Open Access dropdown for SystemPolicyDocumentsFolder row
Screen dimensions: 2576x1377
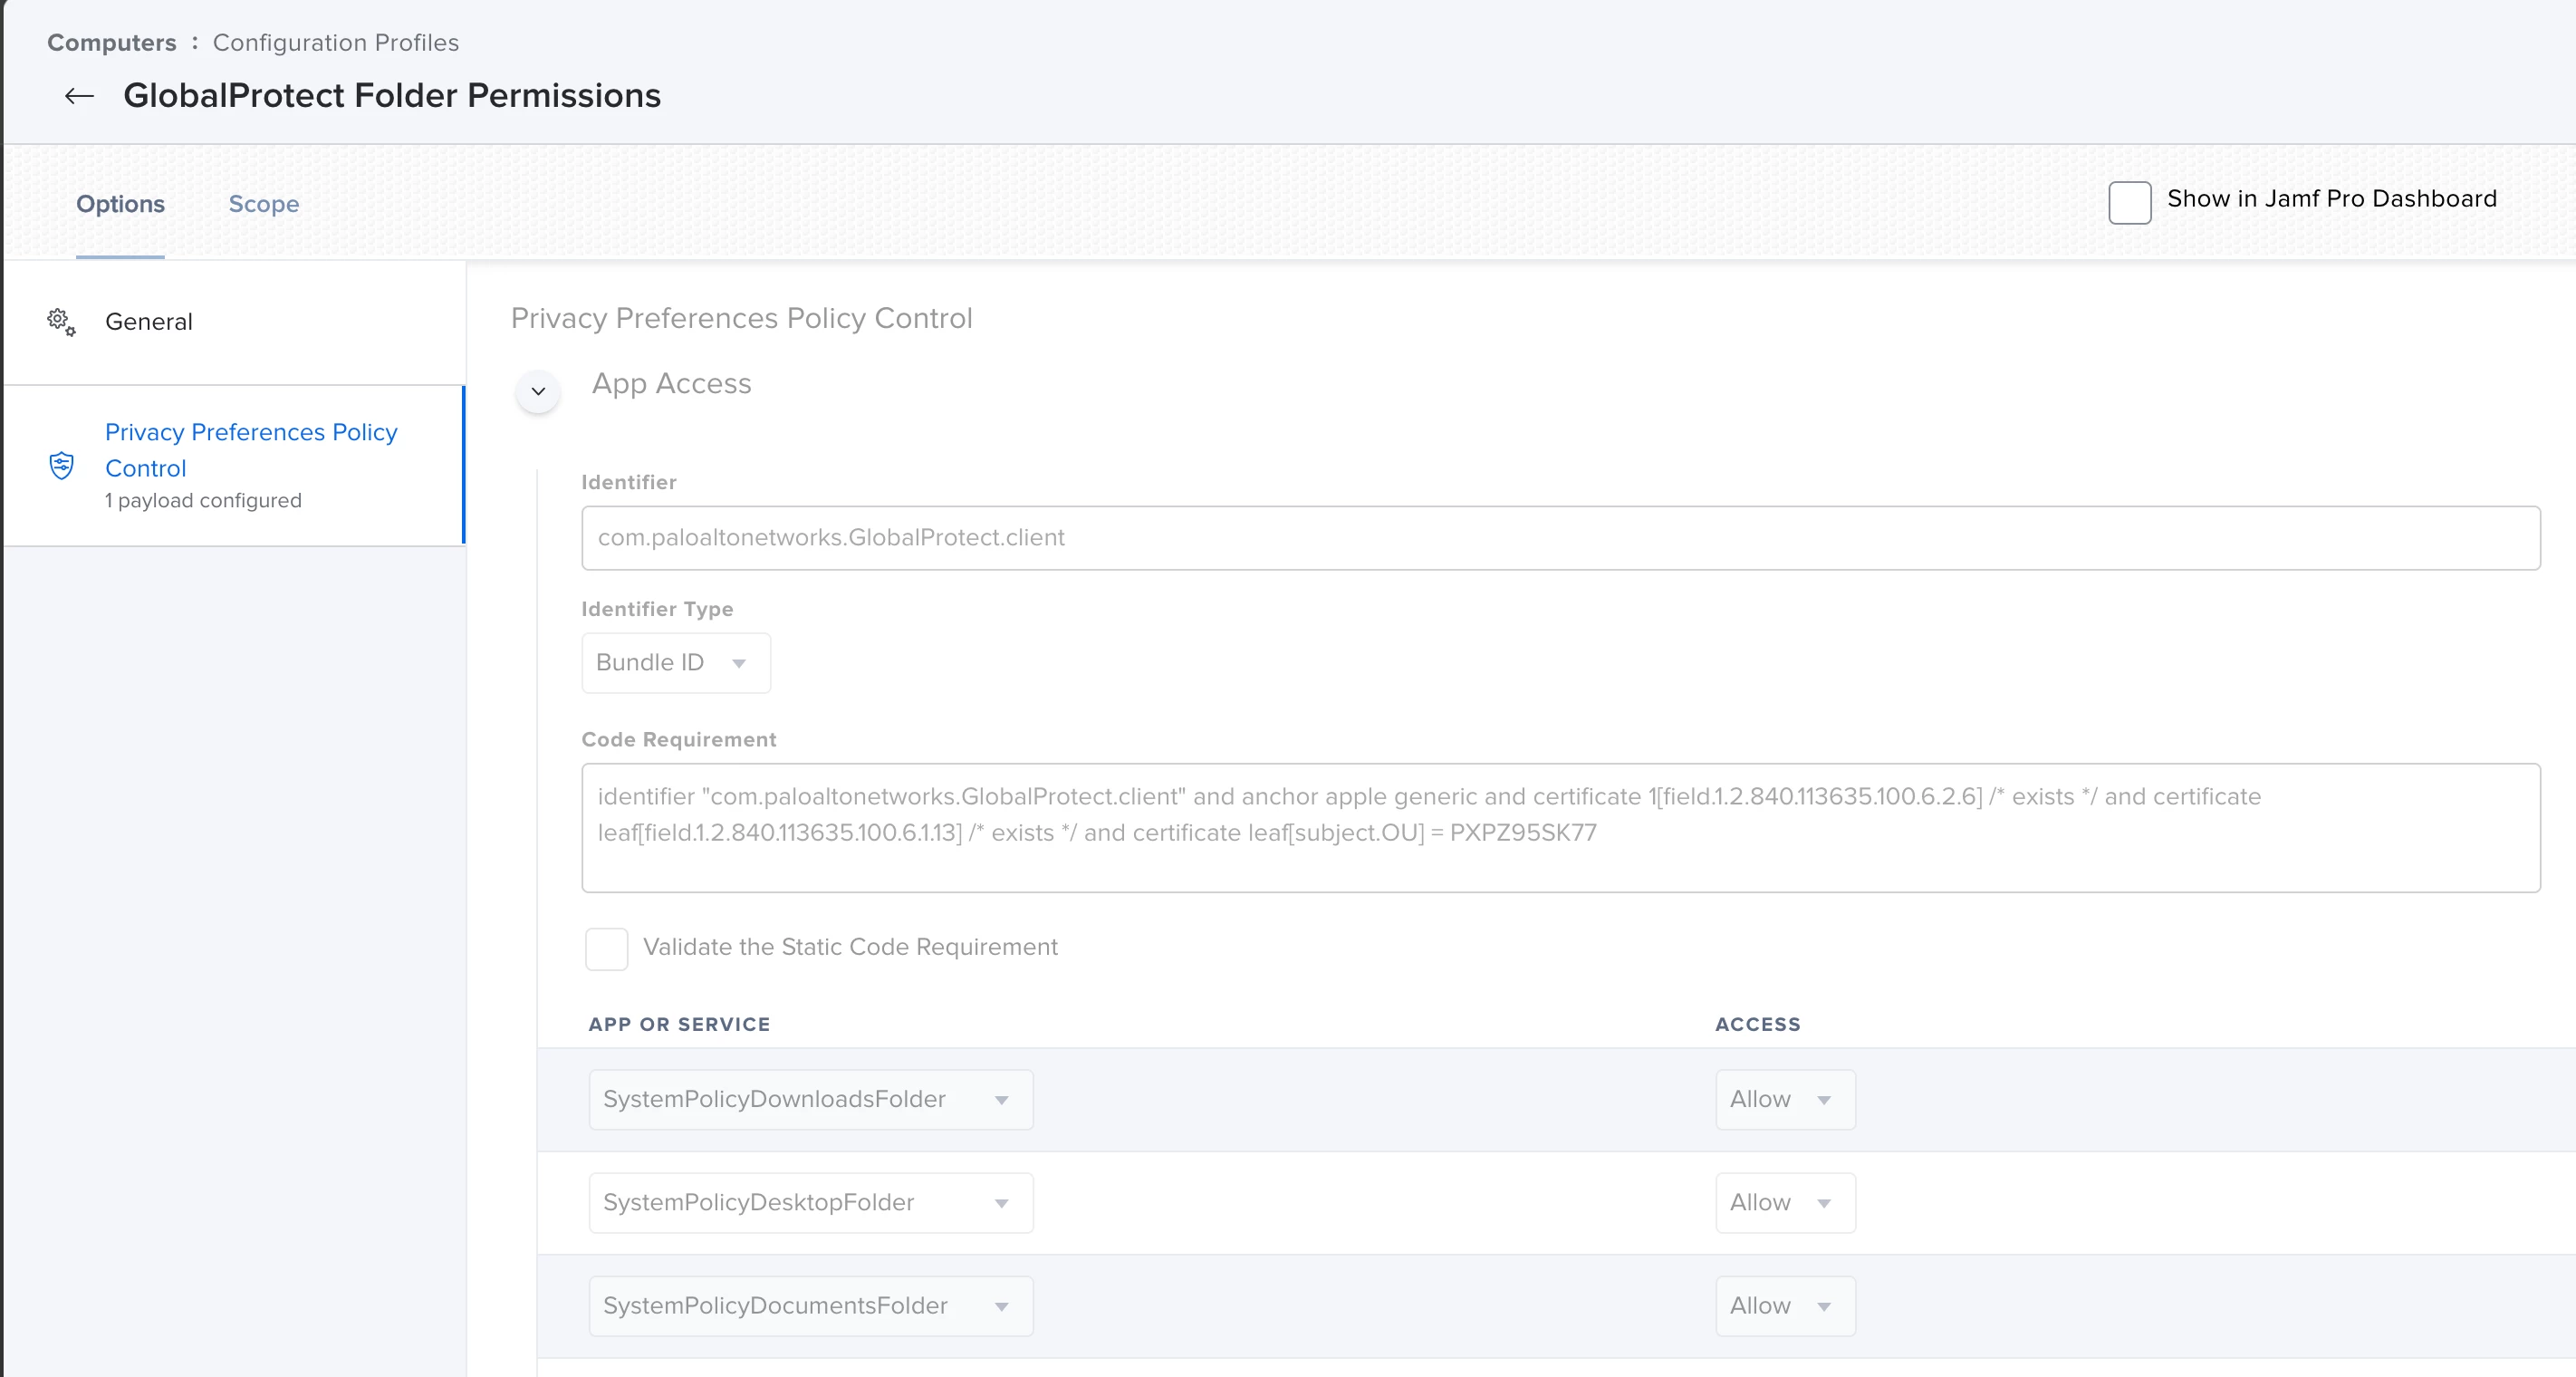click(x=1785, y=1306)
